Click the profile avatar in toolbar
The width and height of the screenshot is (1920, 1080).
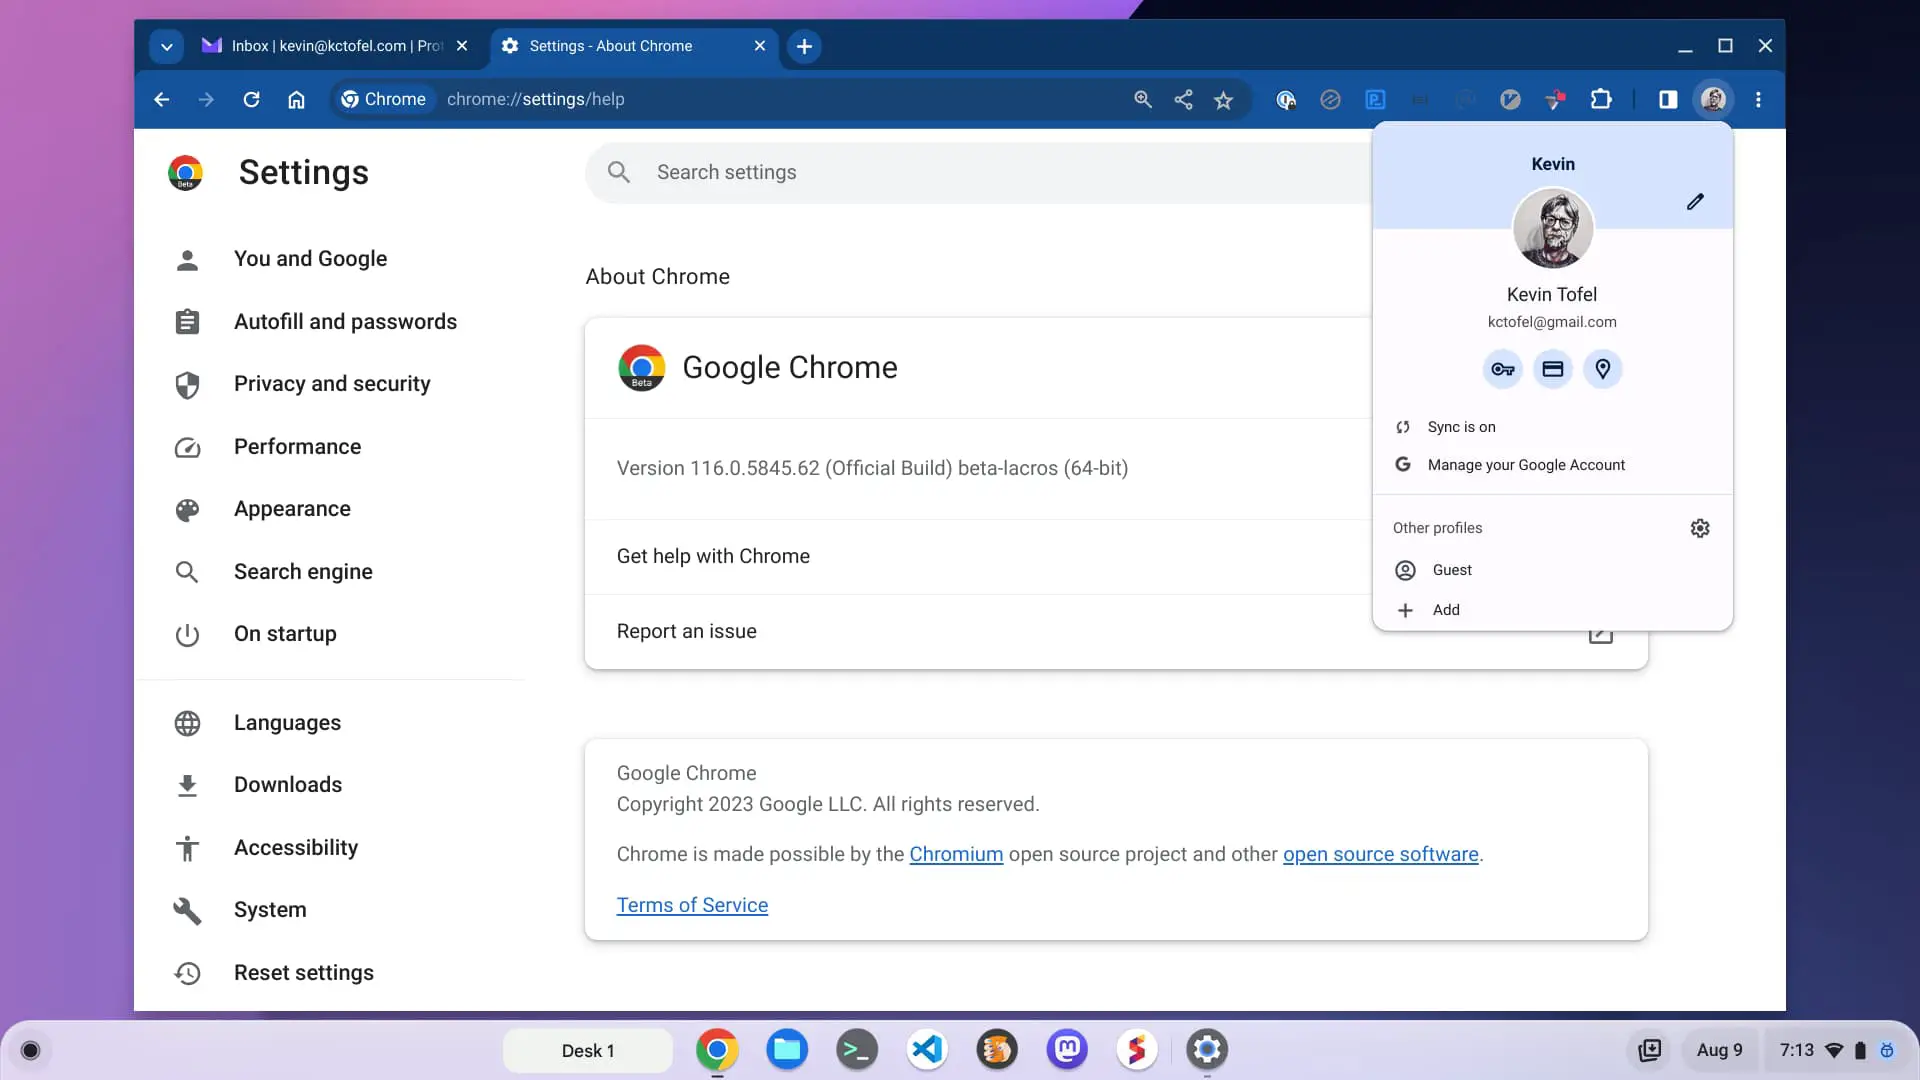(1713, 99)
